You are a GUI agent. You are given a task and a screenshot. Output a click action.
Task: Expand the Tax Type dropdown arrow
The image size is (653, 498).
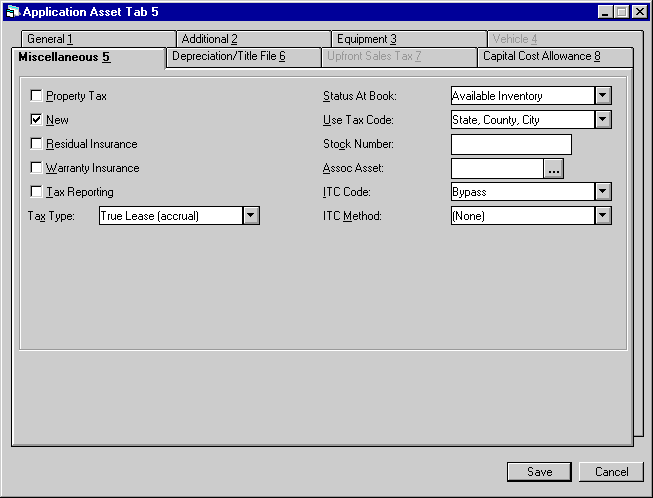251,216
